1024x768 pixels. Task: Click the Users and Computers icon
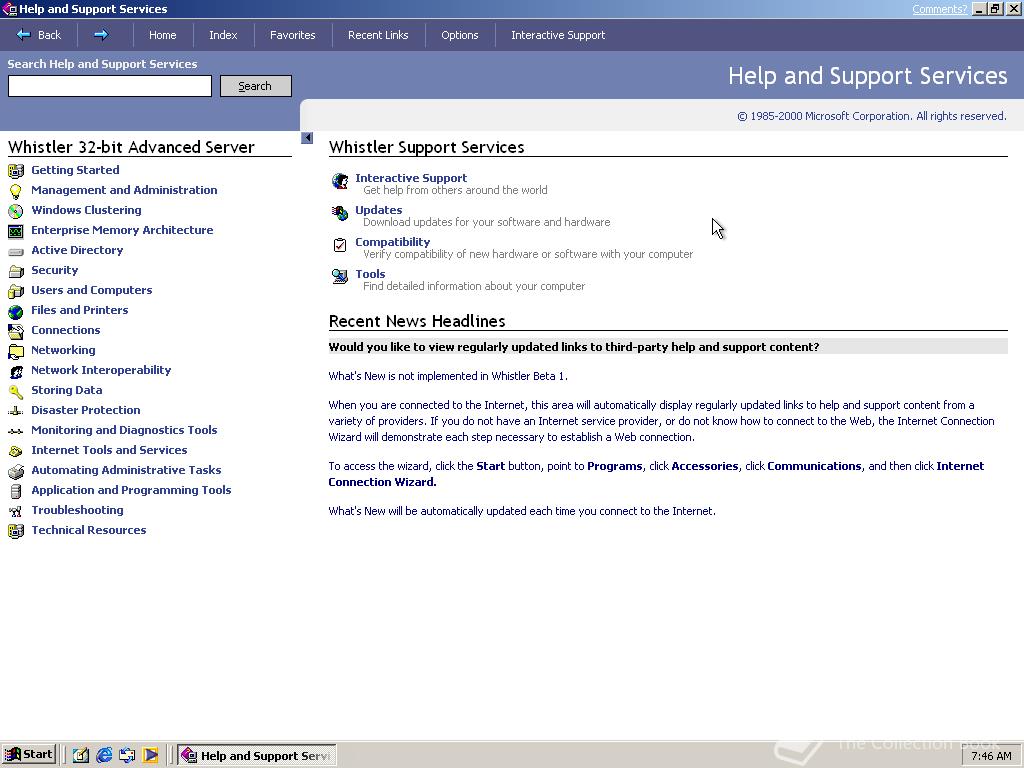(x=16, y=291)
